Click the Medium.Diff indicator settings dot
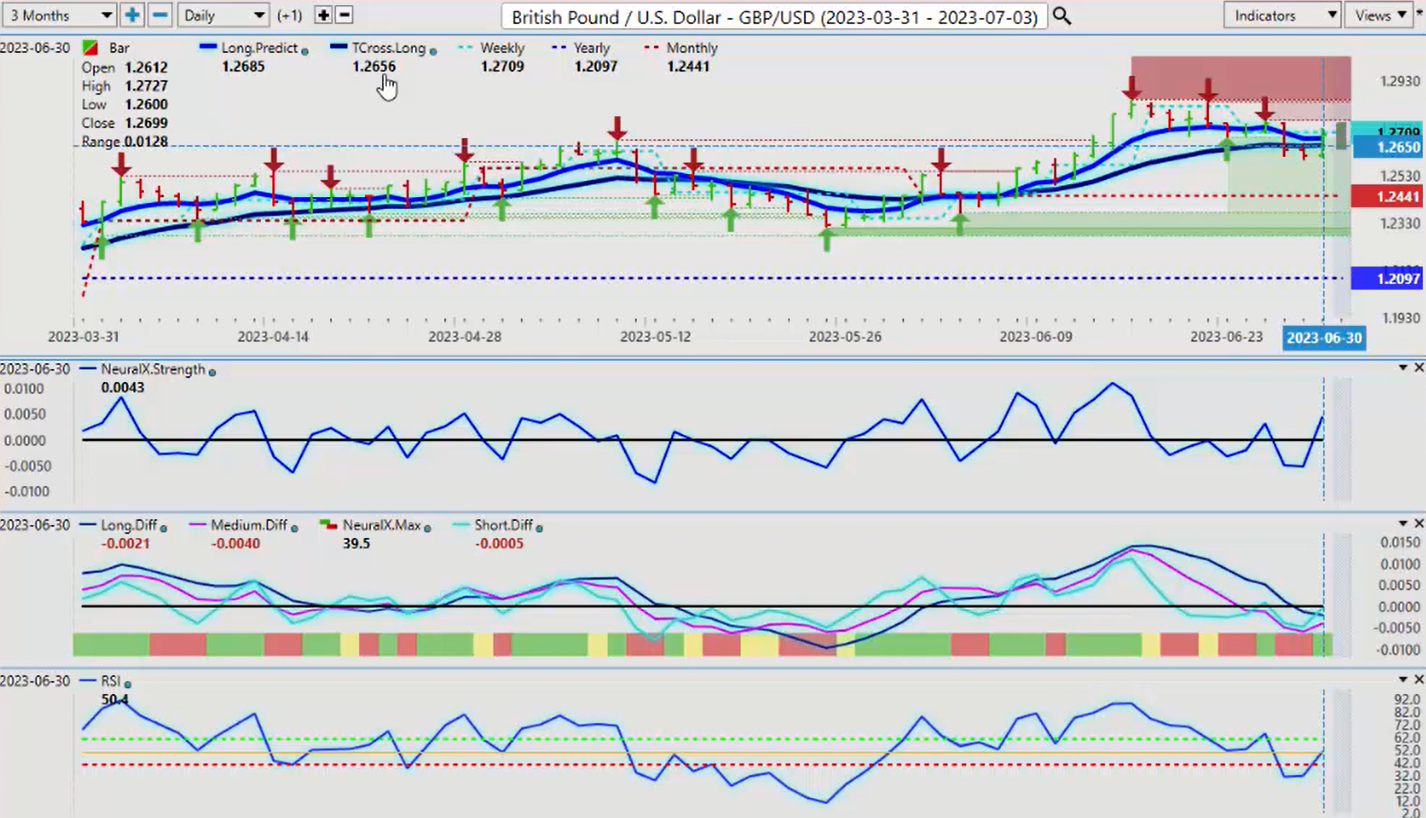 (294, 527)
